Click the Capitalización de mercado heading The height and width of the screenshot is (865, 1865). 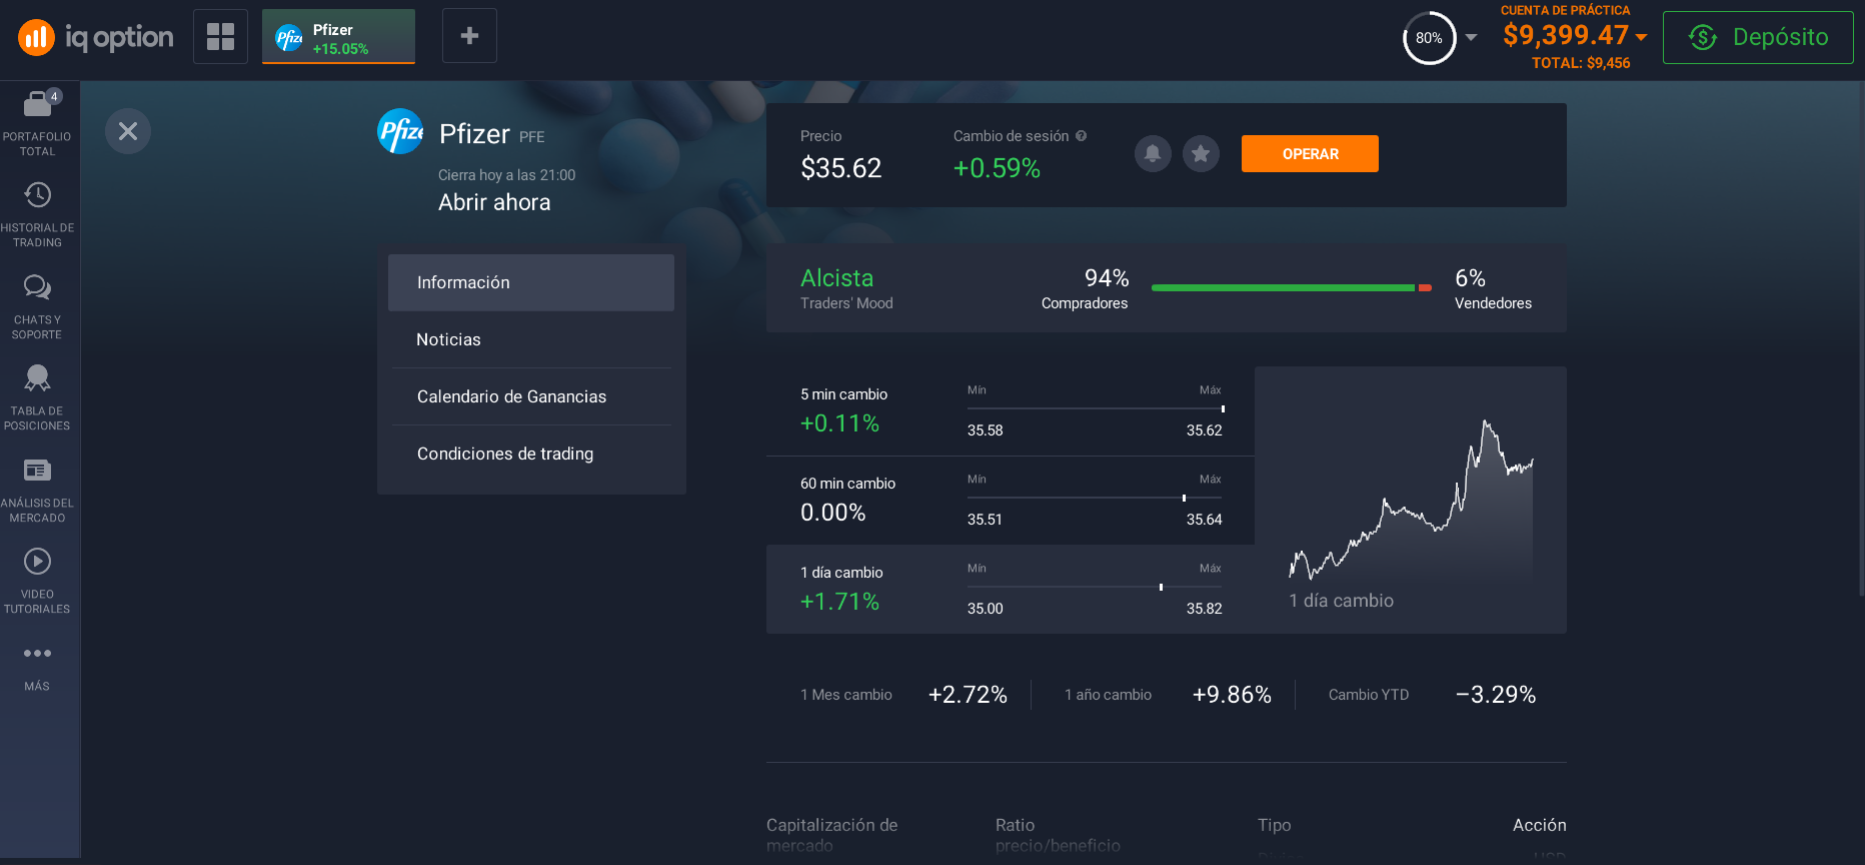pyautogui.click(x=832, y=835)
